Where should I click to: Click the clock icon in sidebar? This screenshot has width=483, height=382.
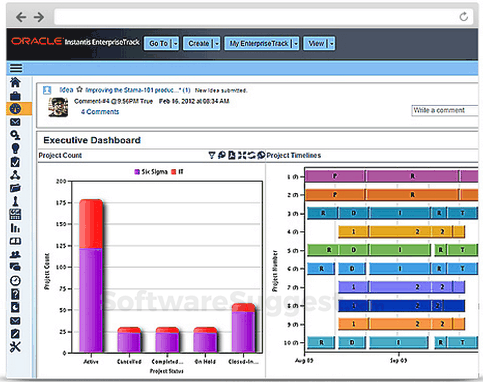(x=15, y=281)
